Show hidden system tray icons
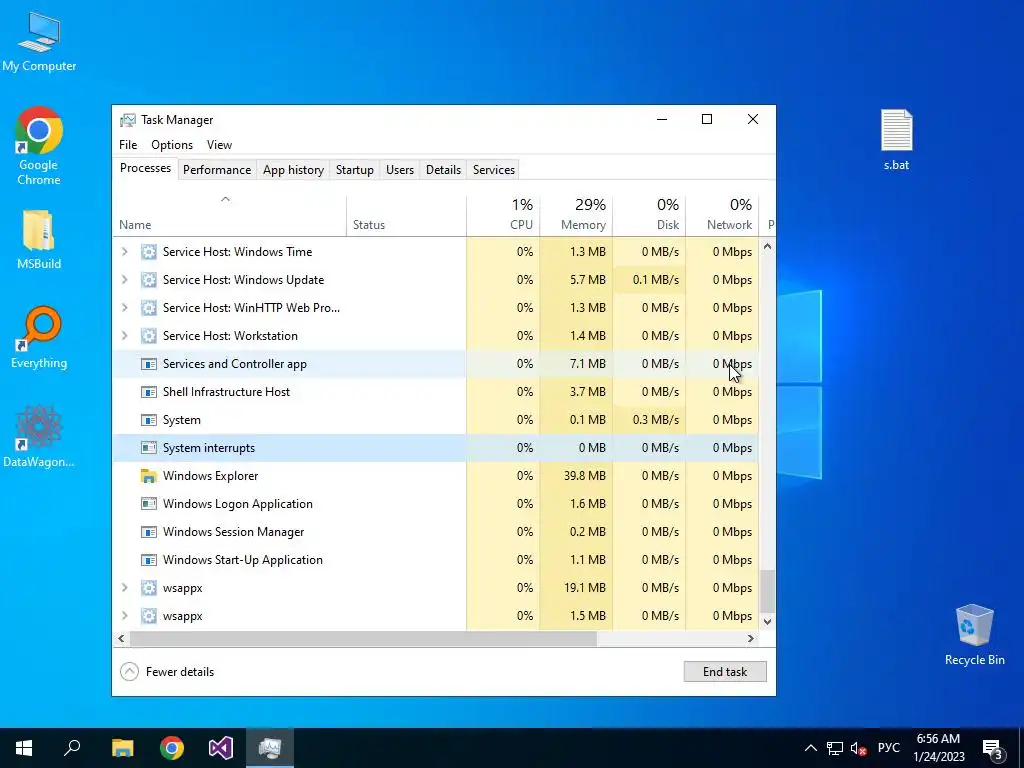1024x768 pixels. click(x=810, y=748)
